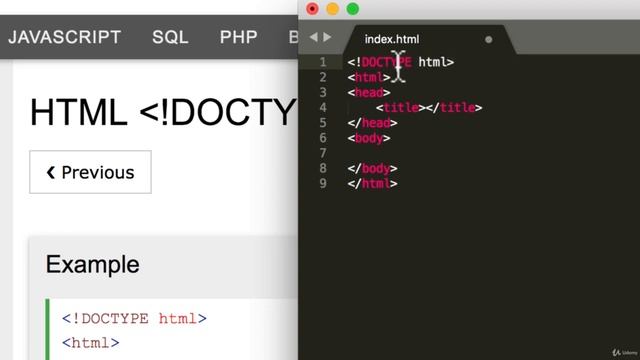Click the opening <body> tag in editor

pos(369,138)
